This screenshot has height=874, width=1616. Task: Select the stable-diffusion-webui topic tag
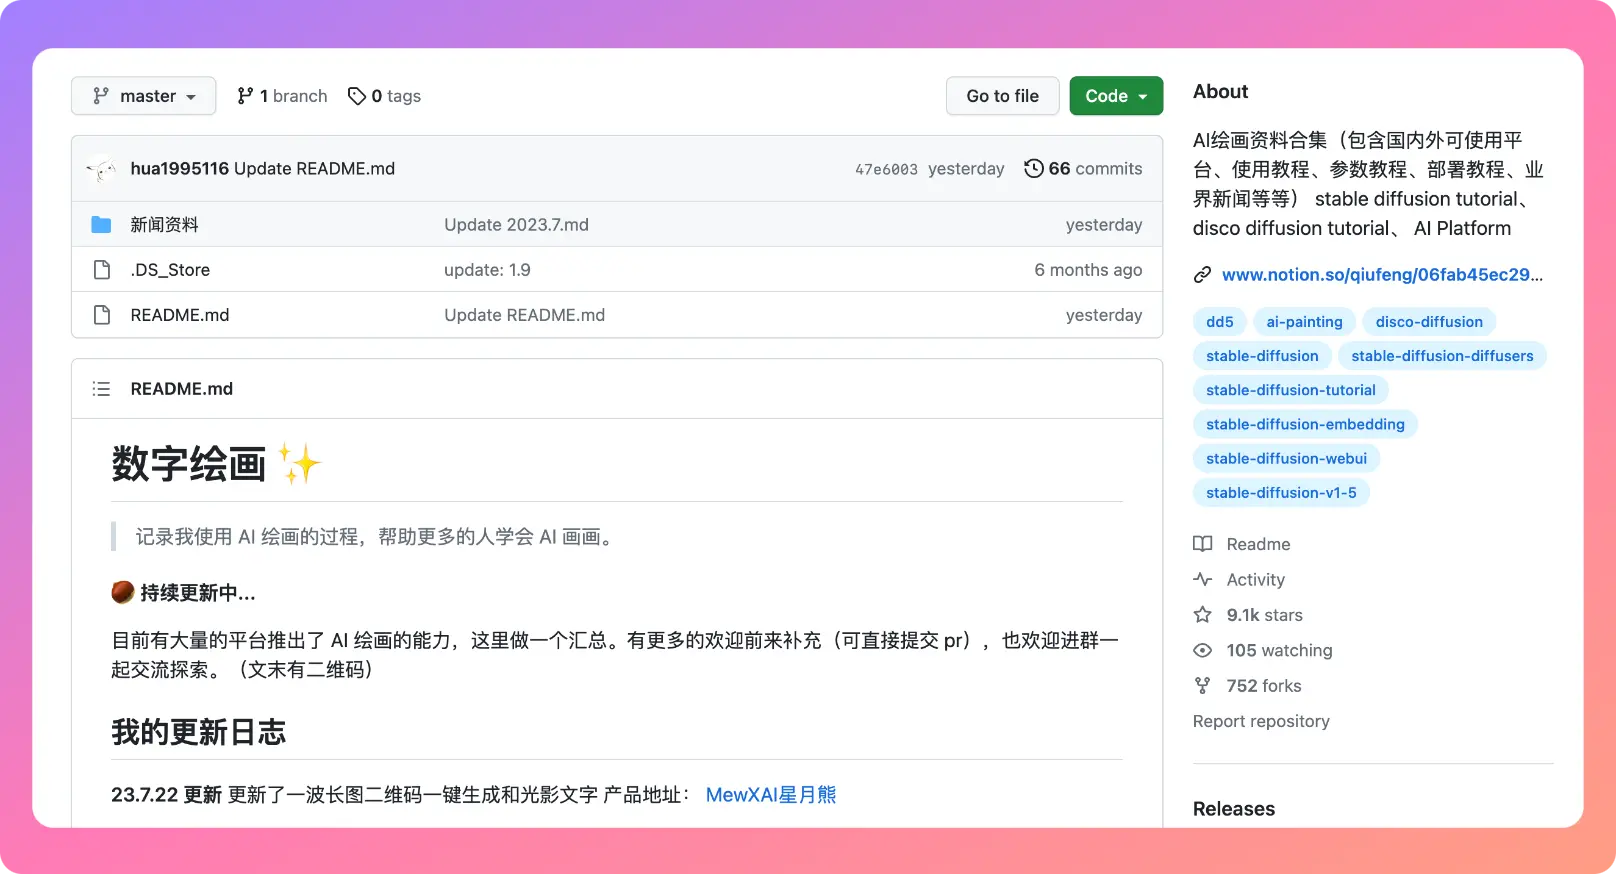pyautogui.click(x=1285, y=459)
